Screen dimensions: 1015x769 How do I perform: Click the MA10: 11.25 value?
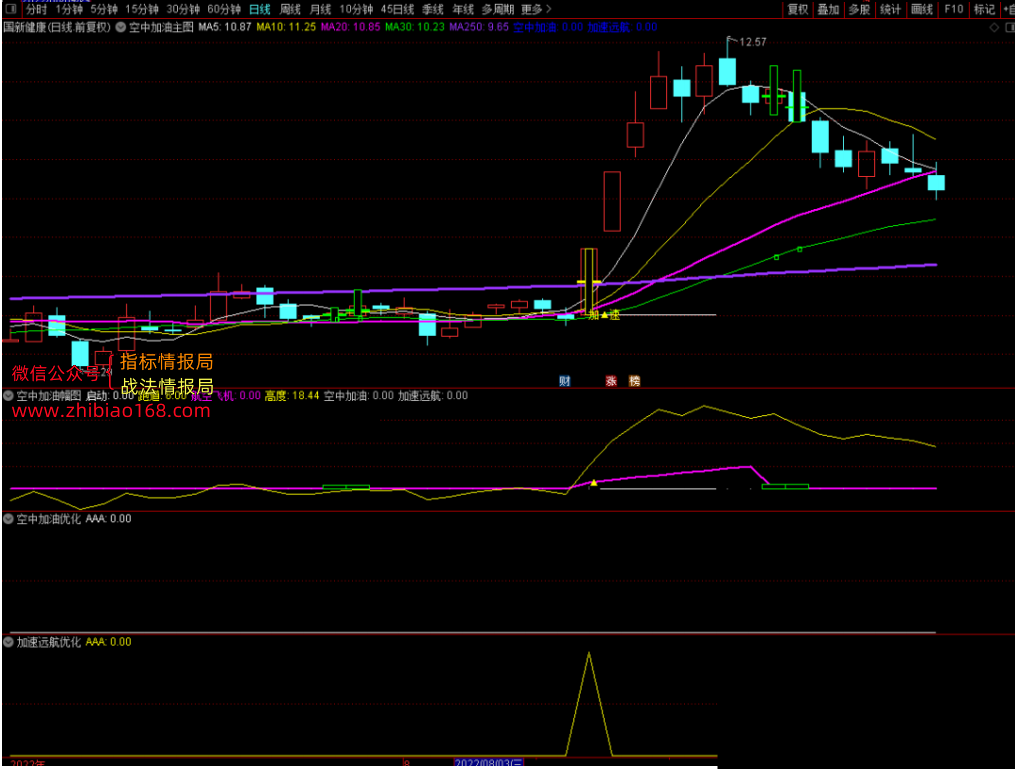tap(286, 27)
